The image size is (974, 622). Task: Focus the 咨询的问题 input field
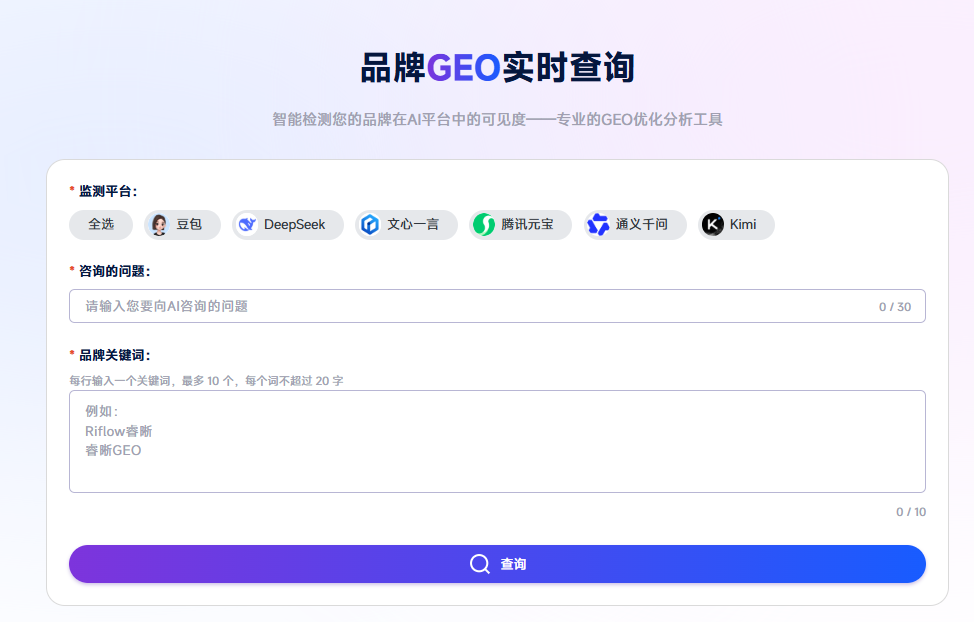470,306
